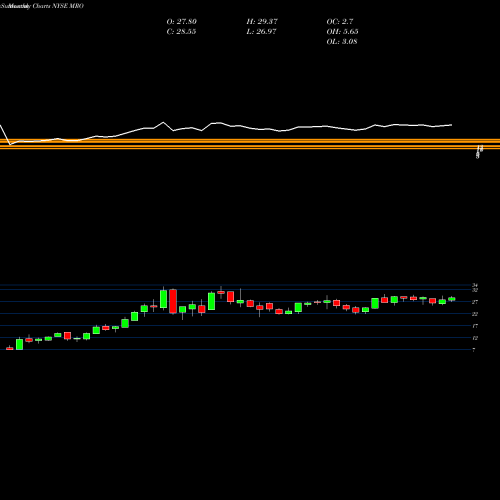Viewport: 500px width, 500px height.
Task: Click the 'OL: 3.08' value
Action: (342, 42)
